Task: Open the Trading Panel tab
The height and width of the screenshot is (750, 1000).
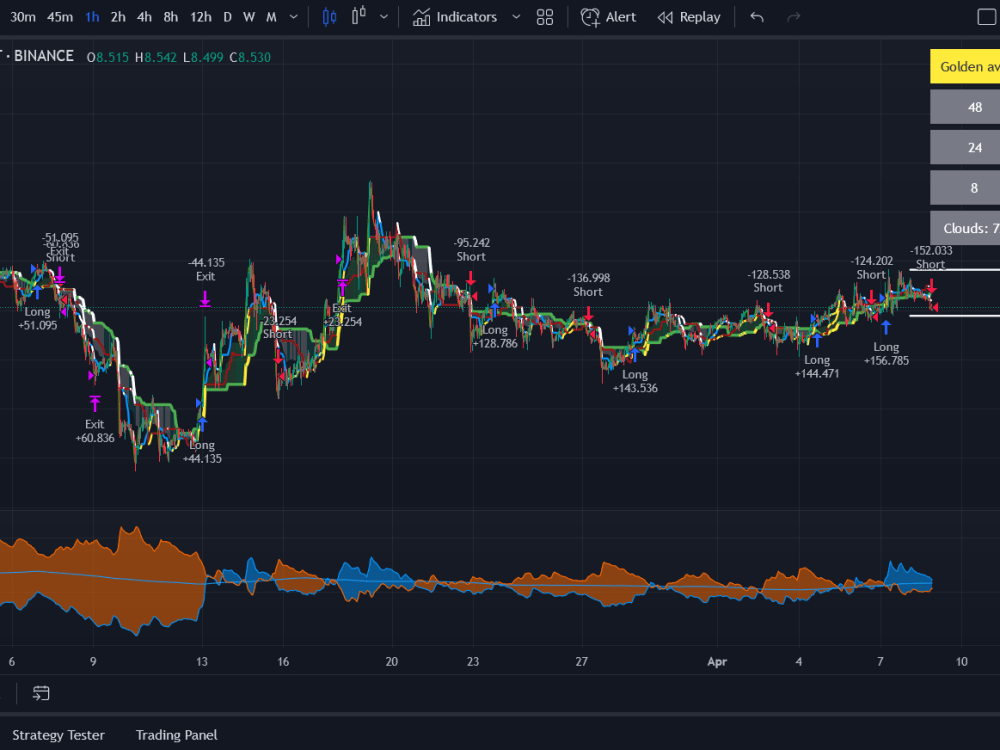Action: pyautogui.click(x=176, y=735)
